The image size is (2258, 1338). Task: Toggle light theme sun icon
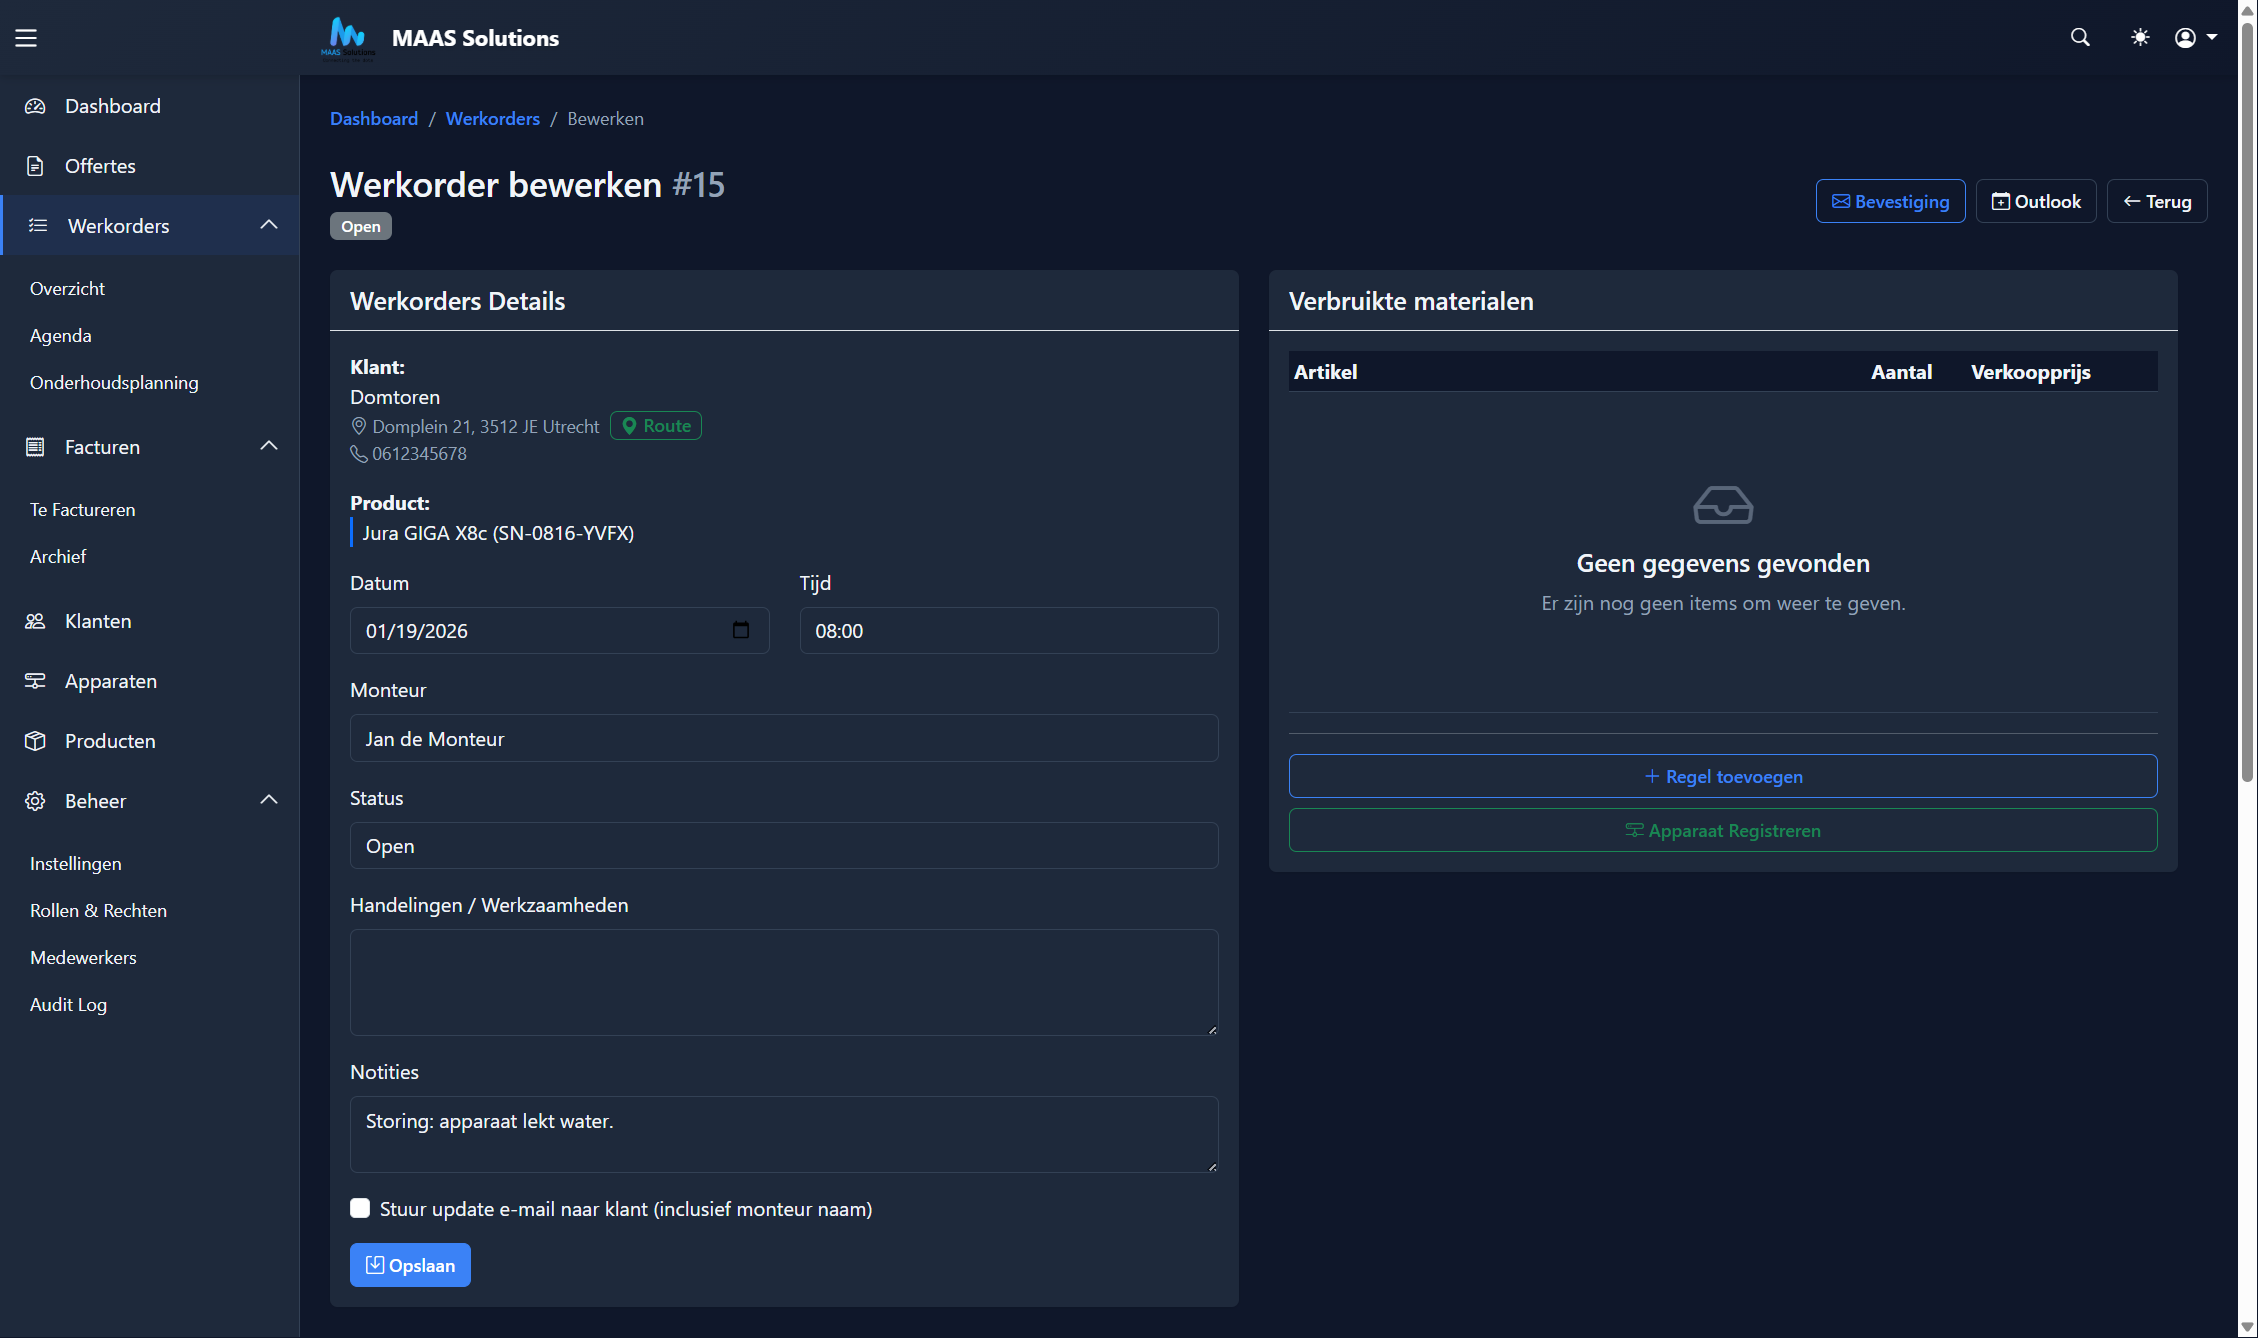2140,38
